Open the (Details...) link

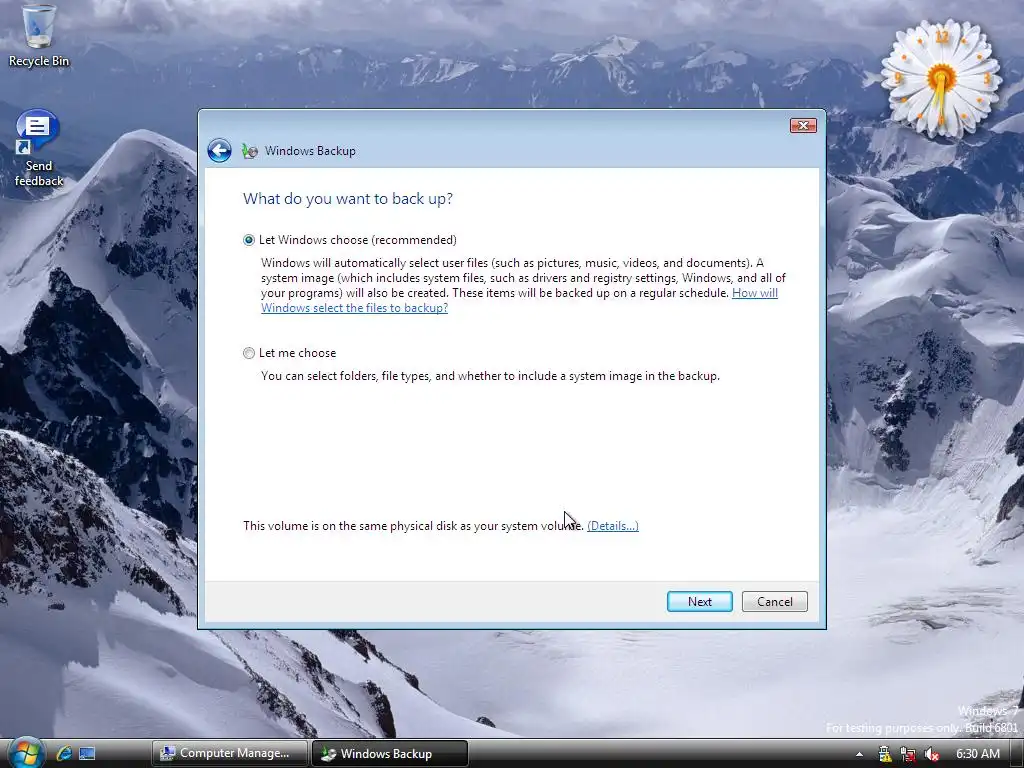pos(613,526)
